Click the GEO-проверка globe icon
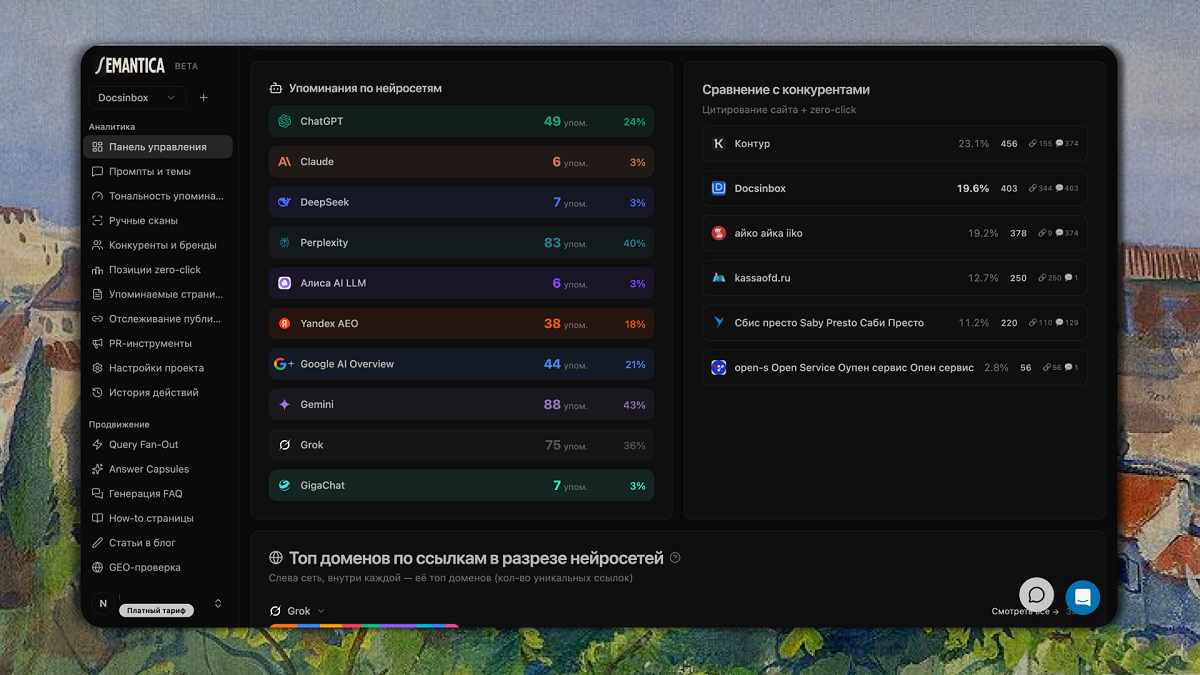The height and width of the screenshot is (675, 1200). point(97,567)
